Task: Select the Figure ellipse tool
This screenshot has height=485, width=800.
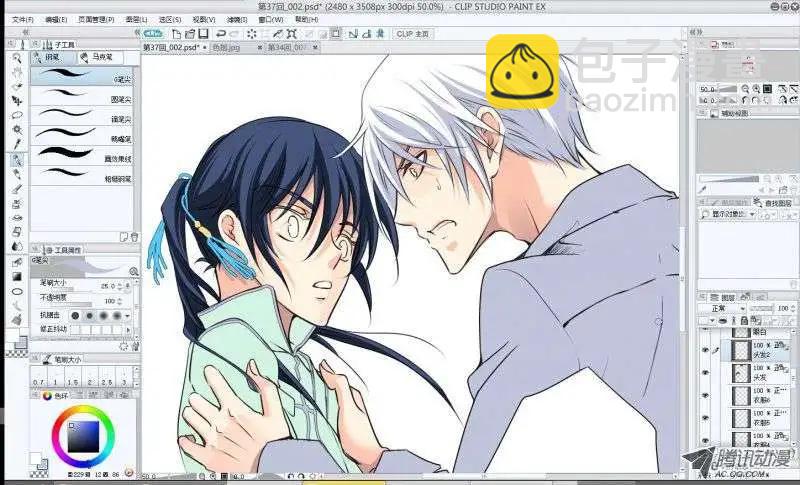Action: [17, 292]
